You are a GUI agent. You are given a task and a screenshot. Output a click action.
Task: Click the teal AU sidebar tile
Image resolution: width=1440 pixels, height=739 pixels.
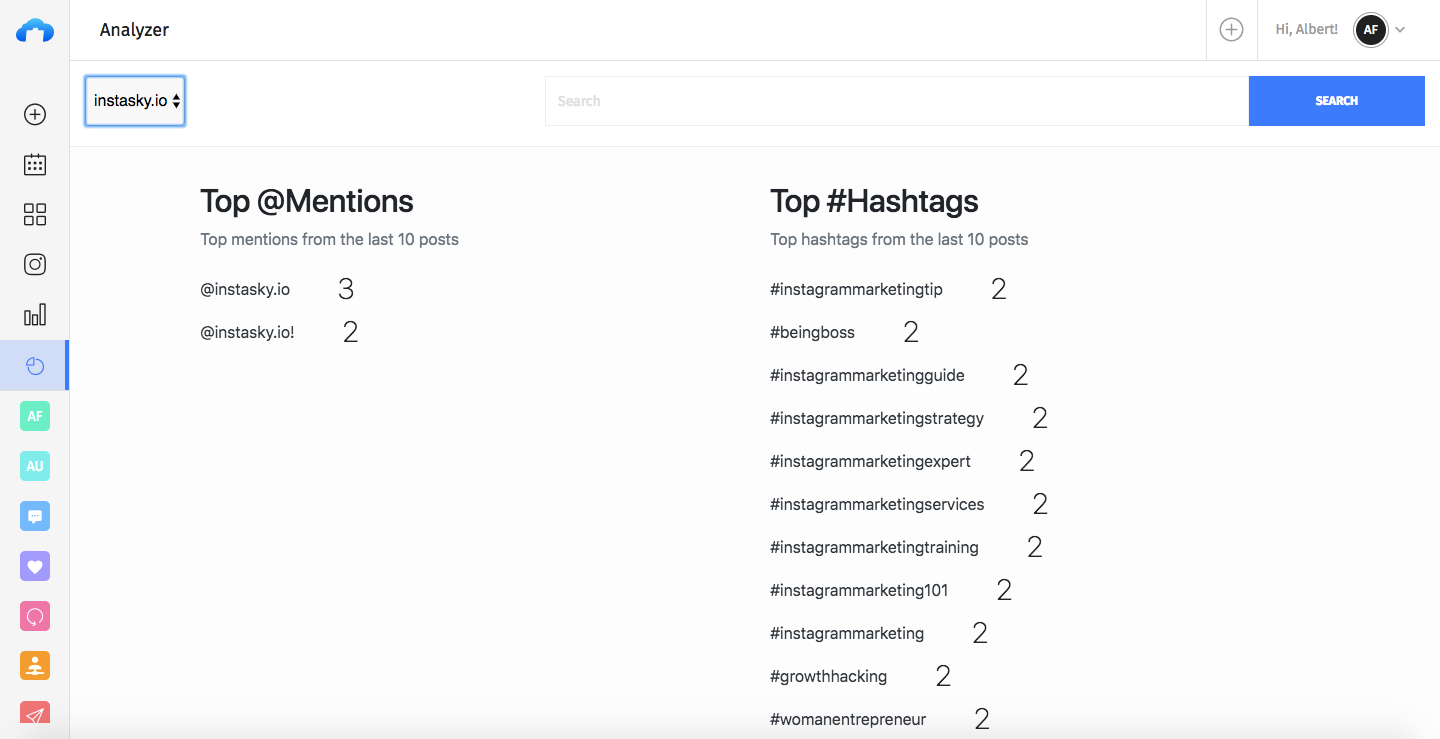coord(35,466)
